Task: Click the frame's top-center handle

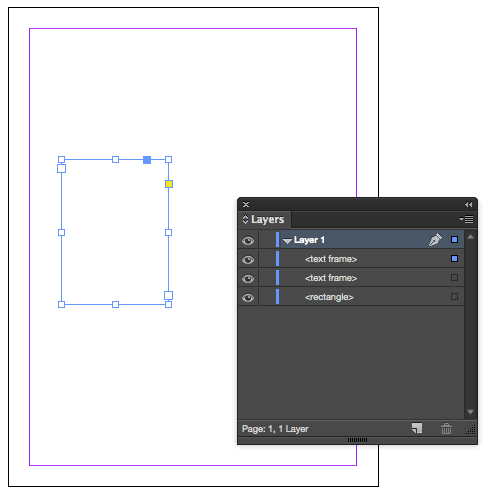Action: [115, 159]
